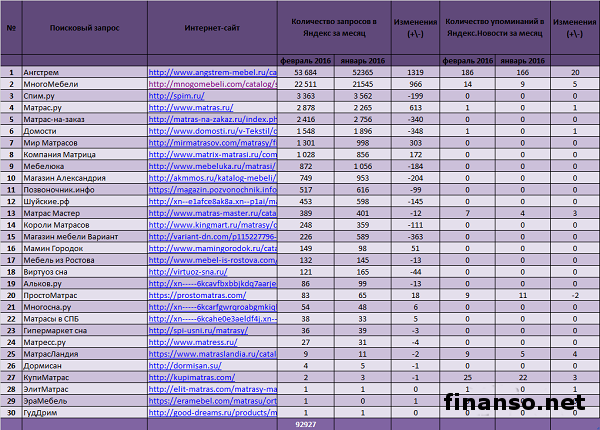Click the total cell showing 92927
The width and height of the screenshot is (600, 430).
click(x=306, y=424)
